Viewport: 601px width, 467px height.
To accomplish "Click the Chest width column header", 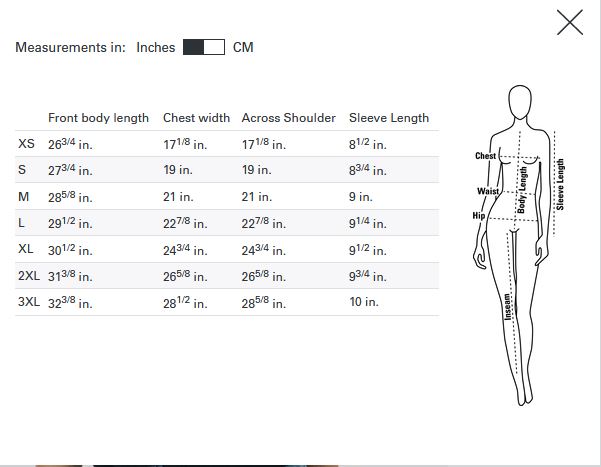I will (196, 118).
